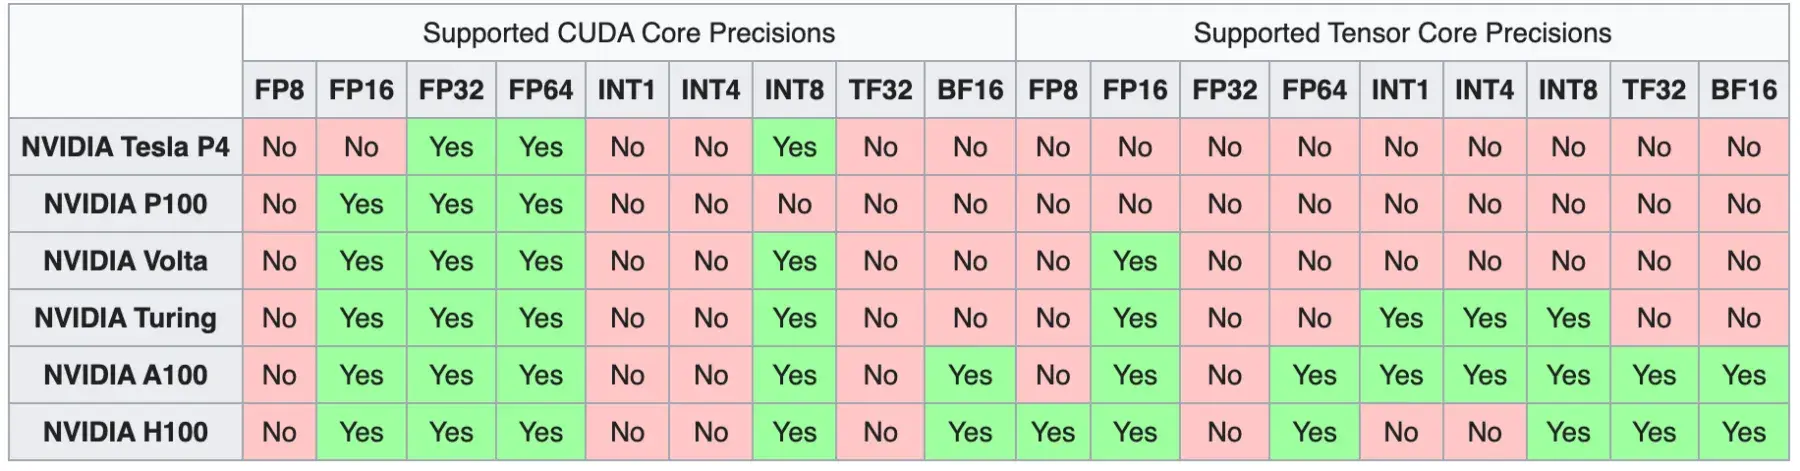Click H100 Tensor FP8 Yes cell
The width and height of the screenshot is (1800, 471).
(1052, 432)
